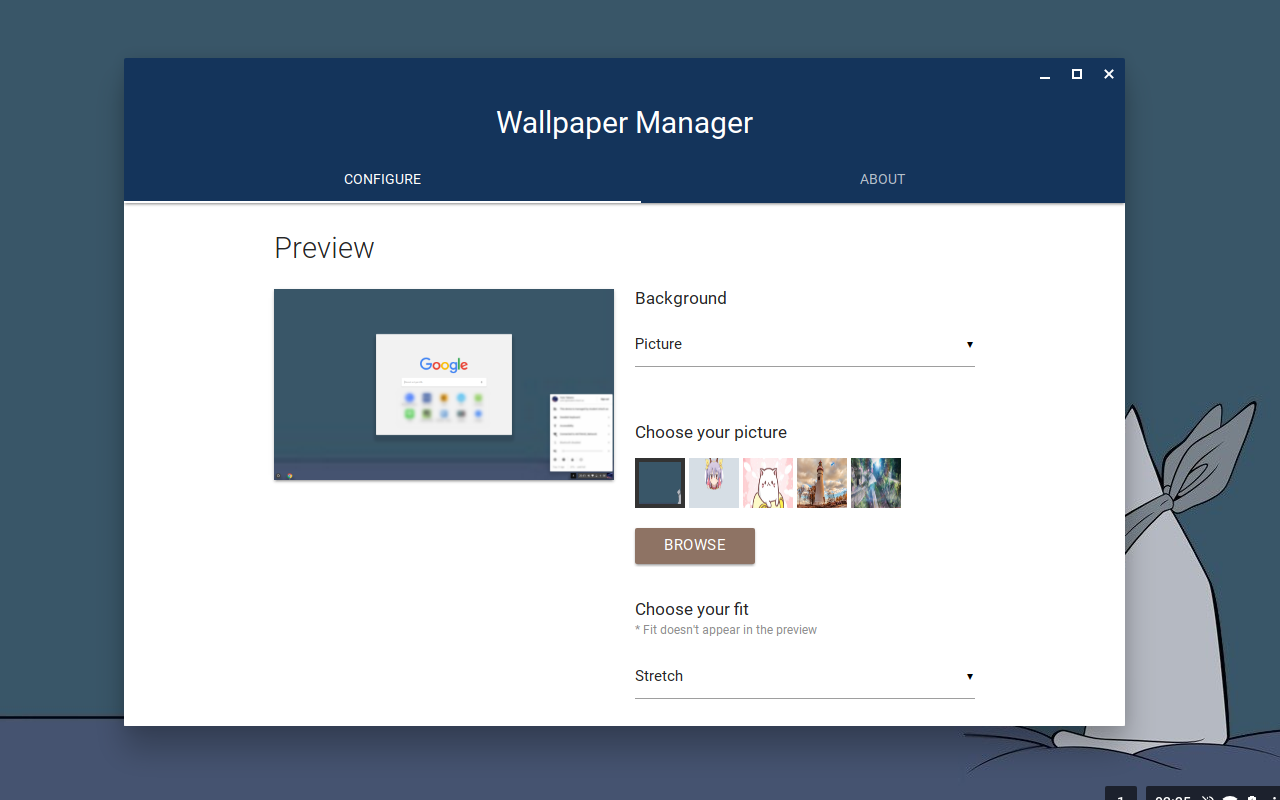Select the white cat on pink thumbnail

[x=768, y=483]
